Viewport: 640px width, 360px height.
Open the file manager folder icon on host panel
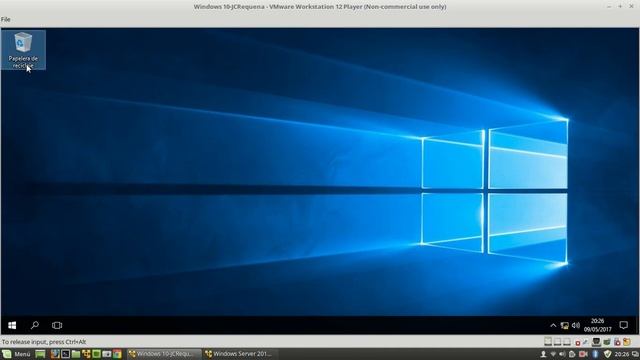[76, 354]
